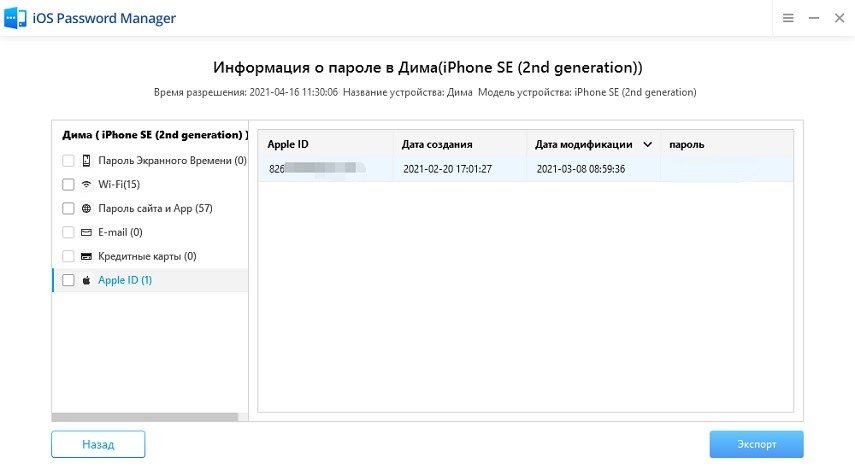Image resolution: width=855 pixels, height=475 pixels.
Task: Check the Wi-Fi(15) checkbox
Action: (68, 184)
